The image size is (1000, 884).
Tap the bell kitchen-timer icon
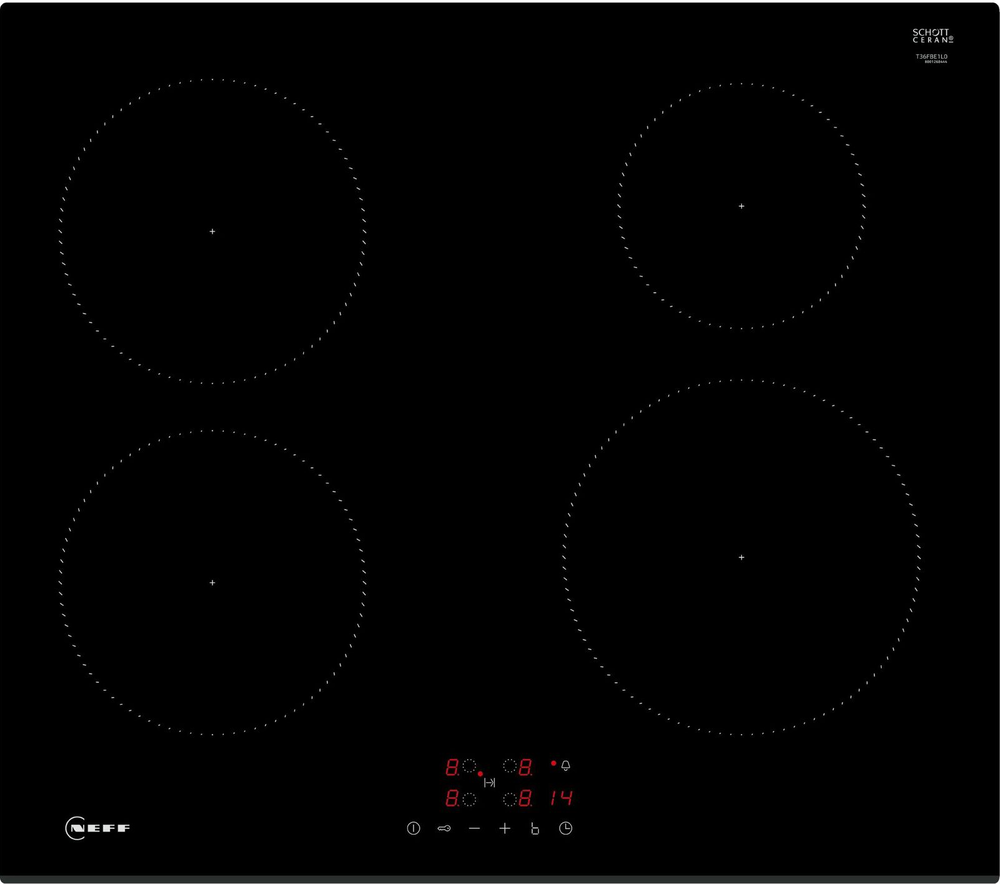[566, 766]
